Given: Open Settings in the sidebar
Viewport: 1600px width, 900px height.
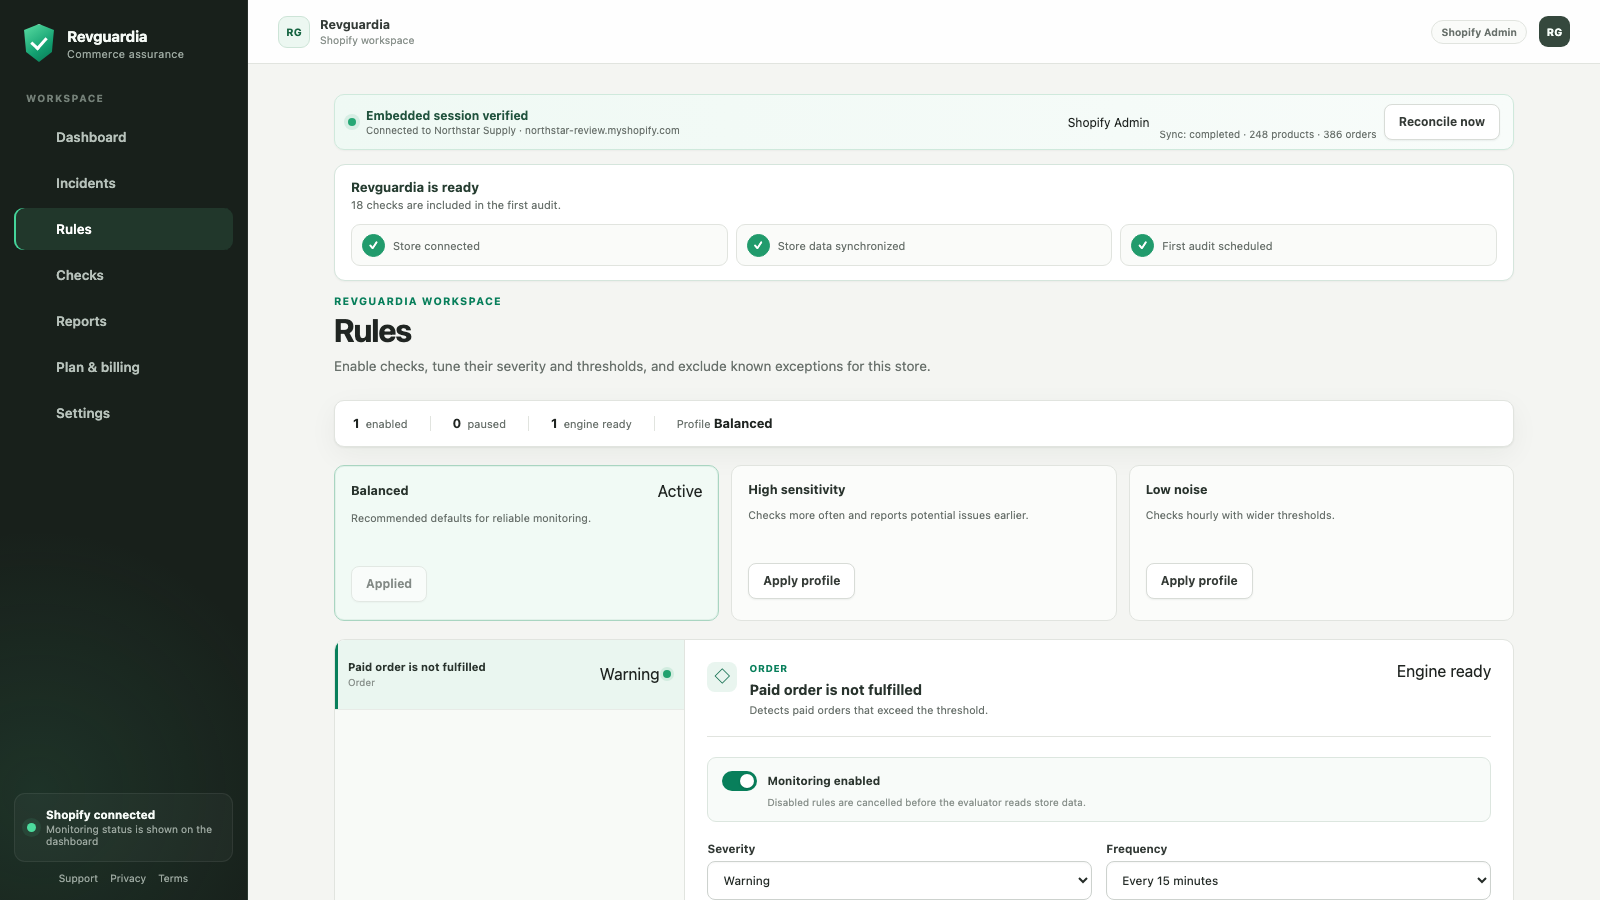Looking at the screenshot, I should tap(124, 413).
